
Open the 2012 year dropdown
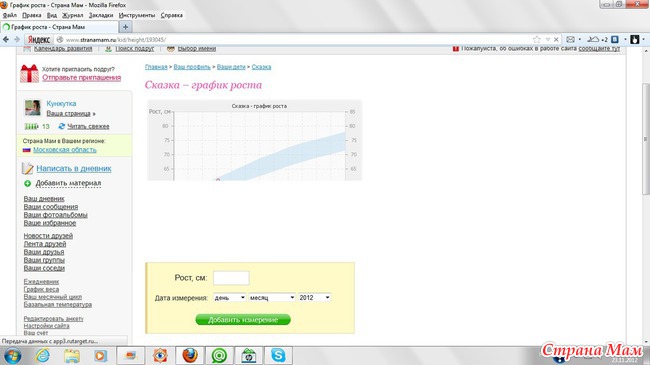[x=314, y=297]
